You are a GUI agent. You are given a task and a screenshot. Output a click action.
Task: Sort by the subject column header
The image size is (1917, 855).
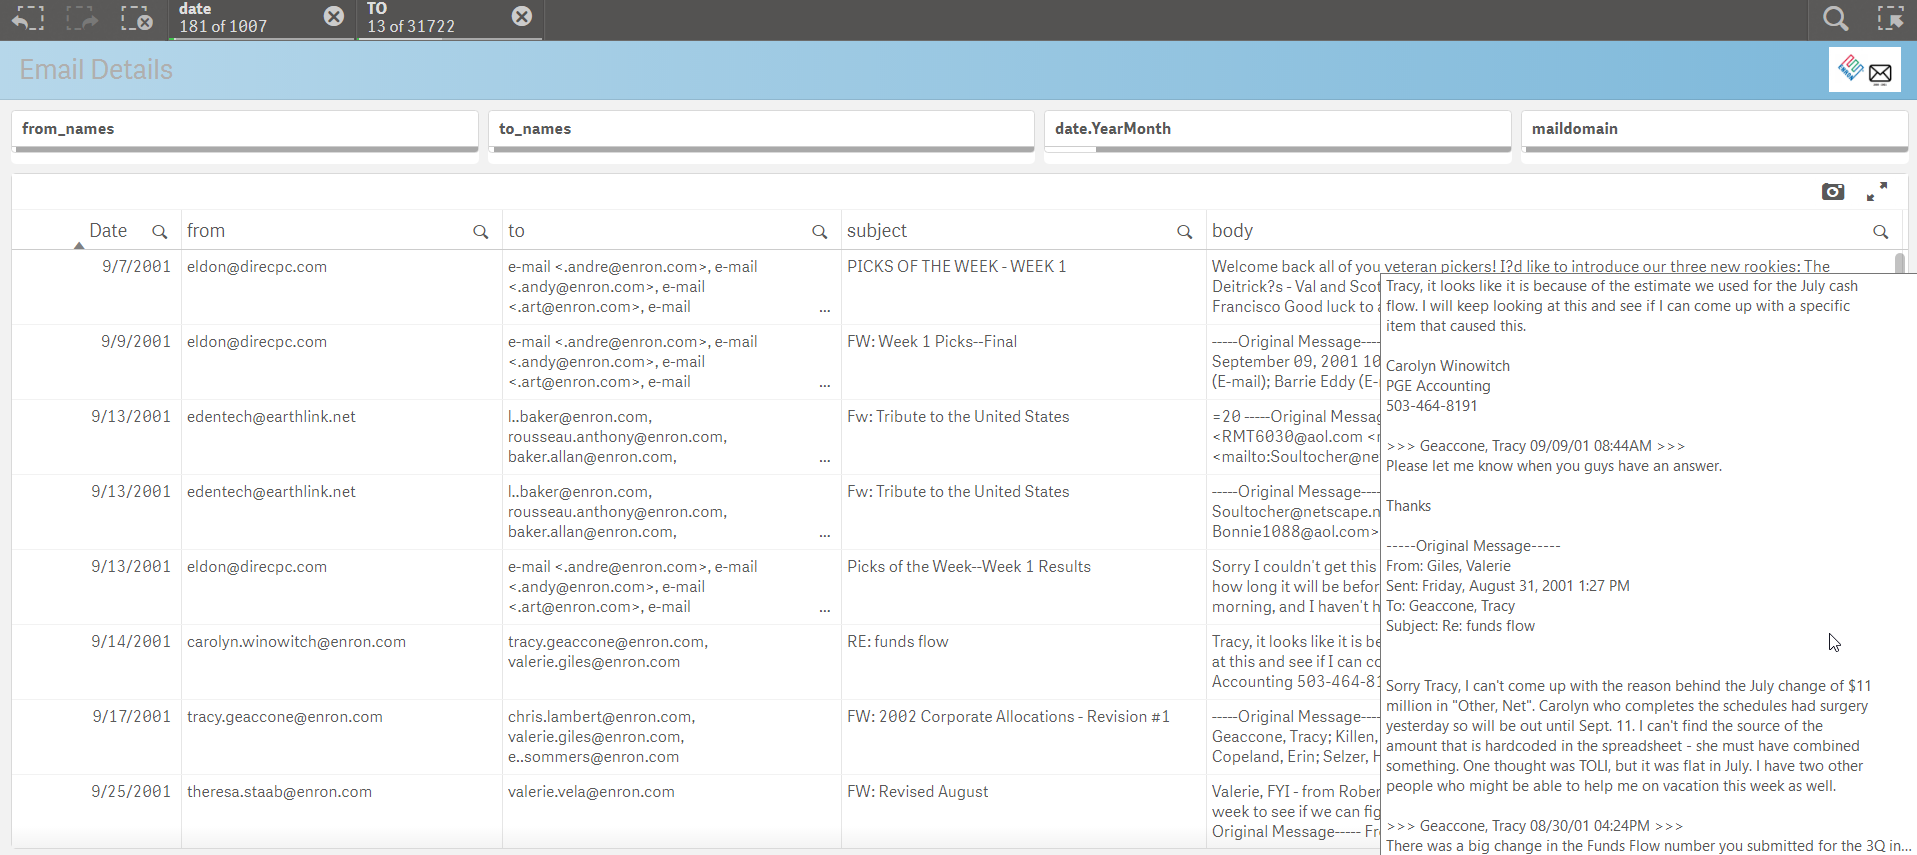[877, 231]
